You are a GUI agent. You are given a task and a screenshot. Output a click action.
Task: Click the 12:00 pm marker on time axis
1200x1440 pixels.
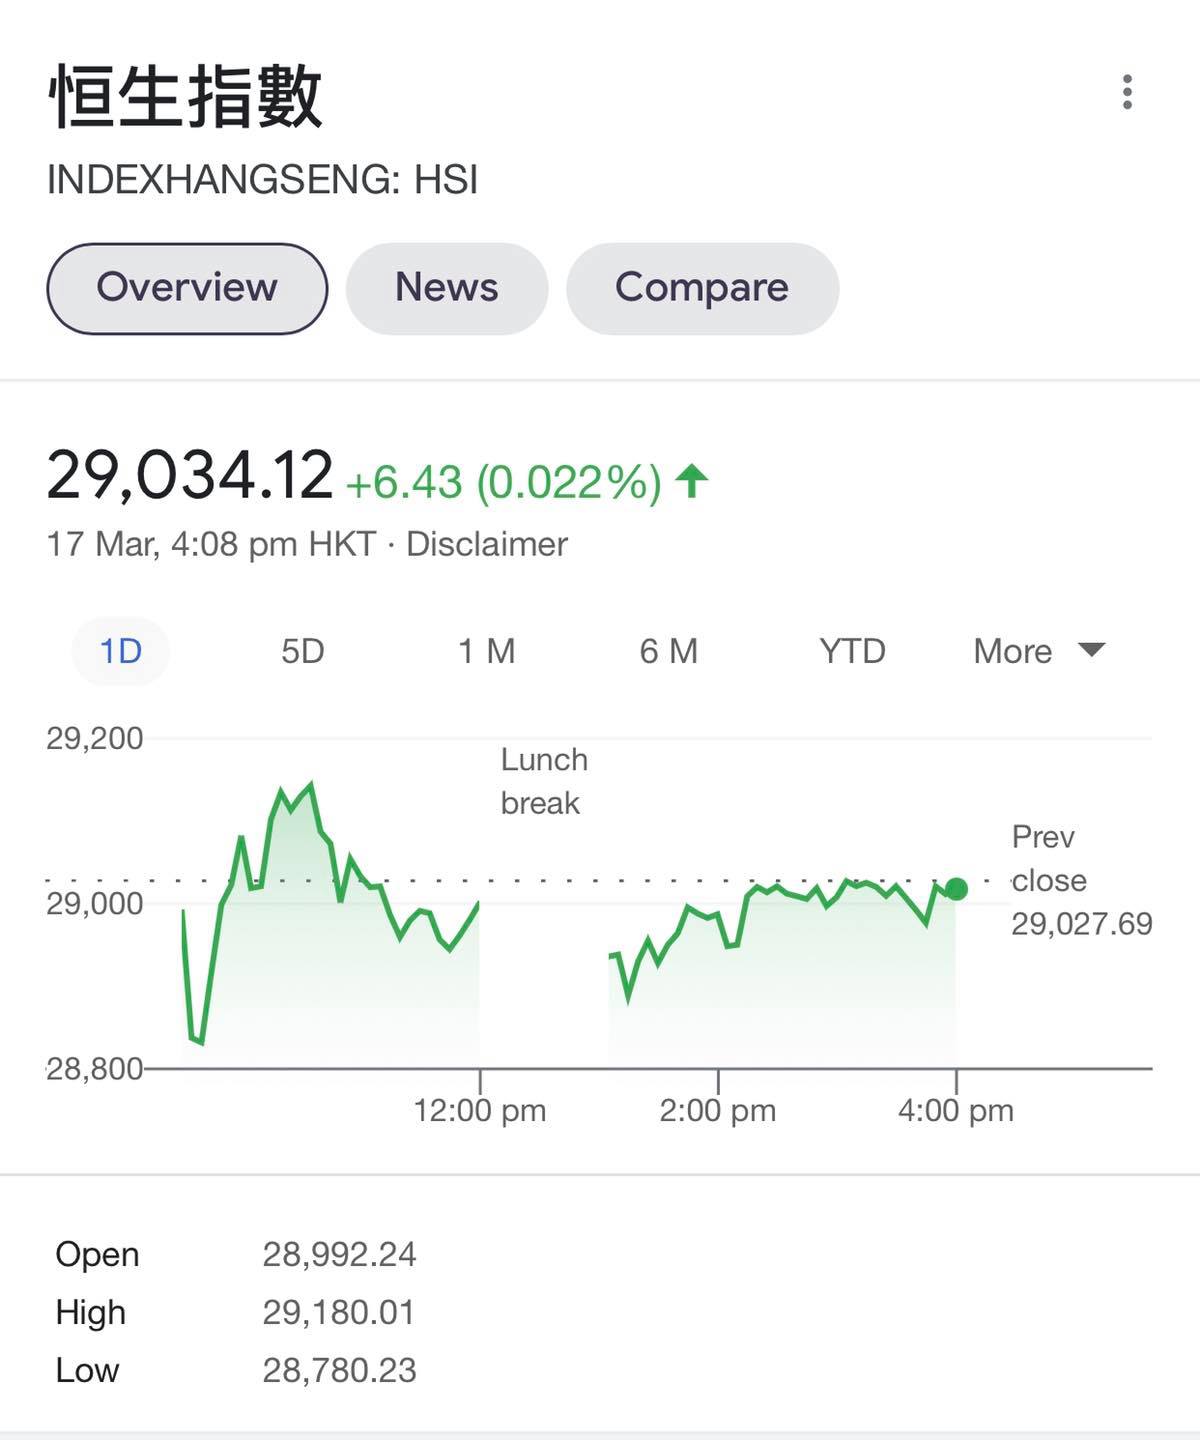tap(480, 1110)
